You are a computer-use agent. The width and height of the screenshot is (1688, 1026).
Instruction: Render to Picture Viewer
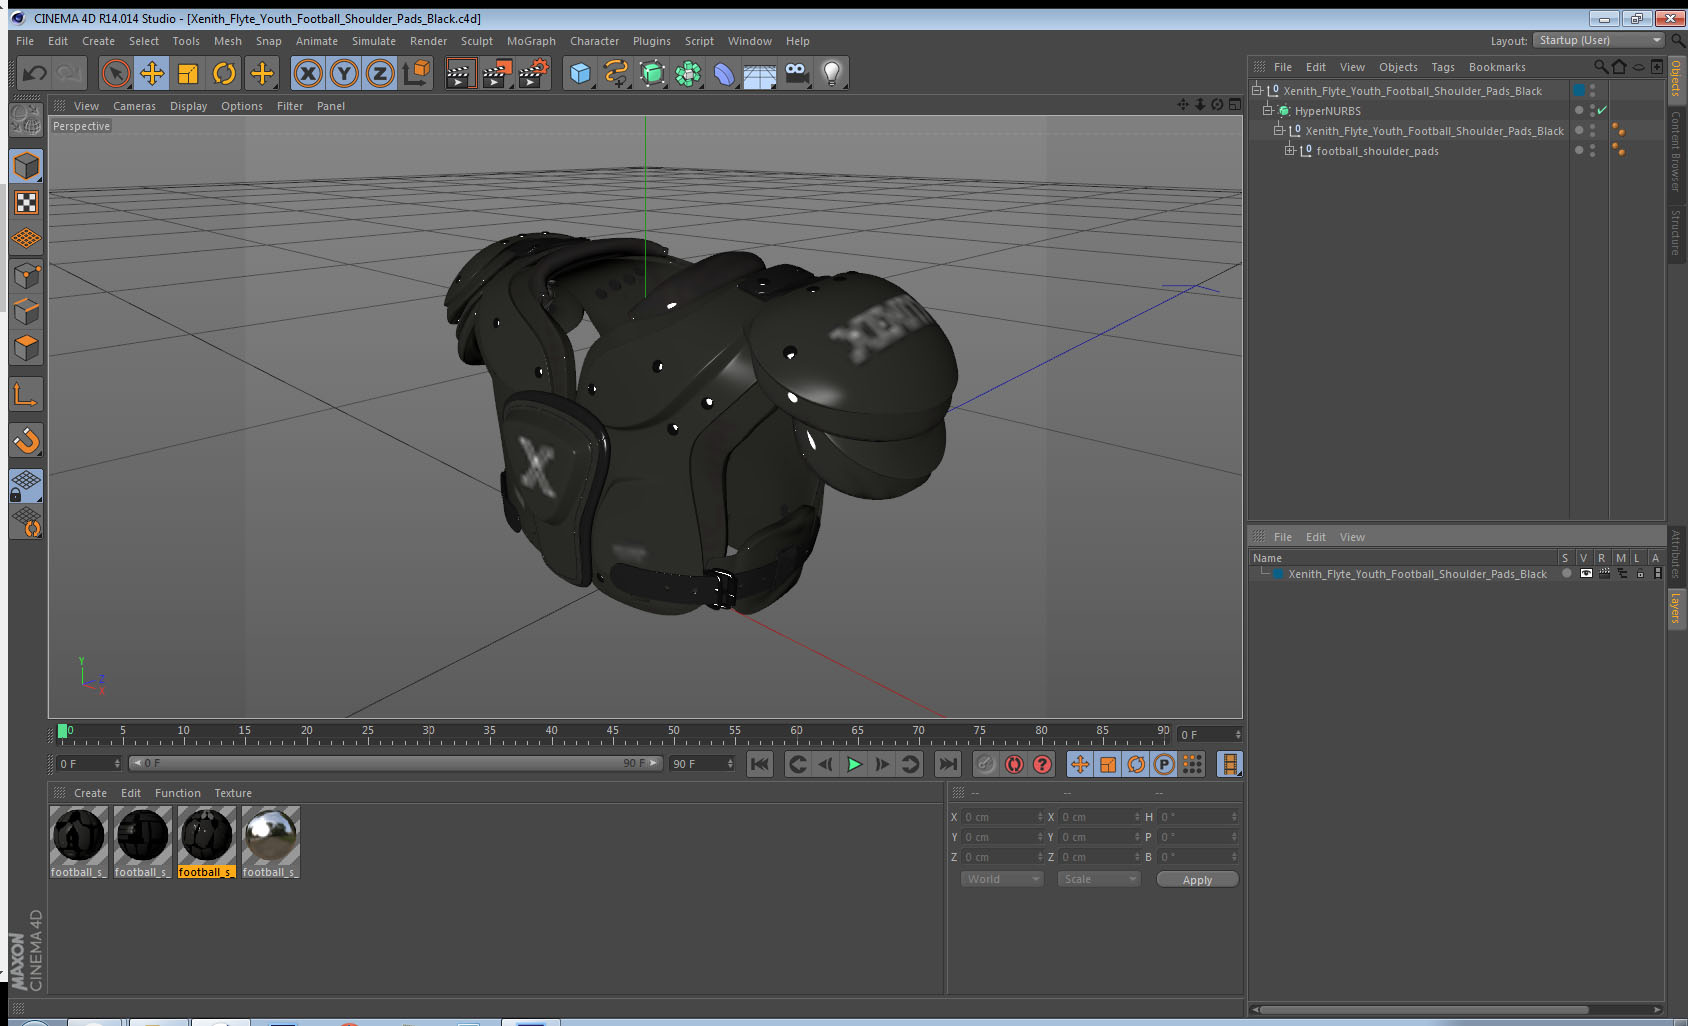(x=497, y=73)
